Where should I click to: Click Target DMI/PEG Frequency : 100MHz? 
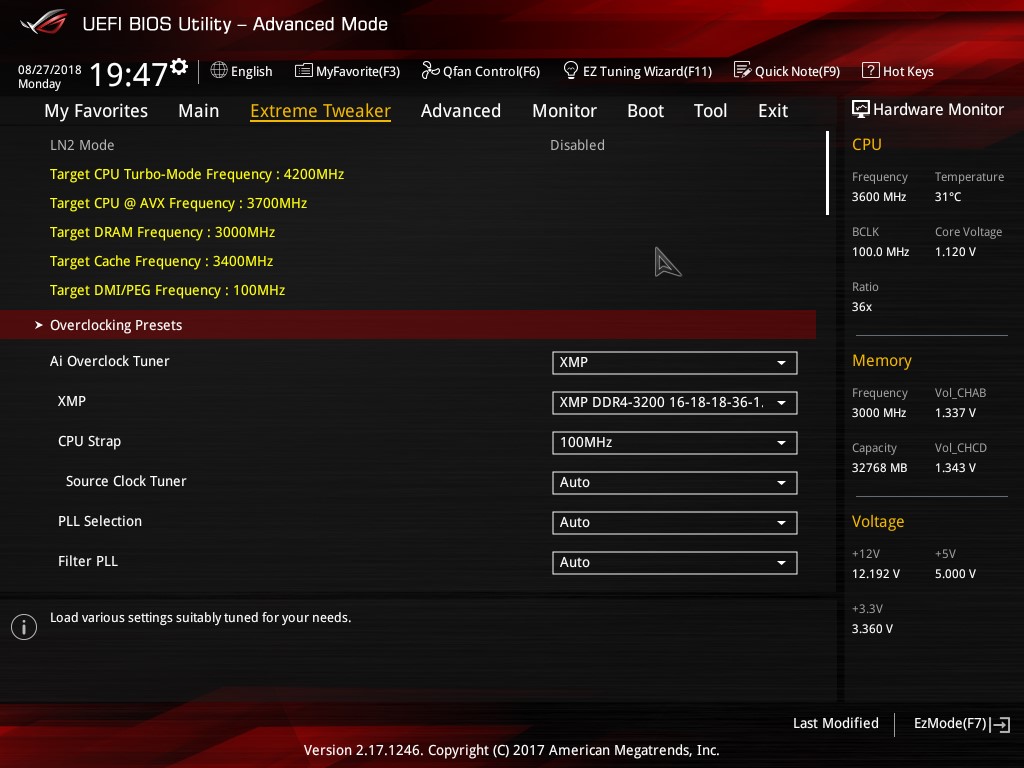(167, 290)
